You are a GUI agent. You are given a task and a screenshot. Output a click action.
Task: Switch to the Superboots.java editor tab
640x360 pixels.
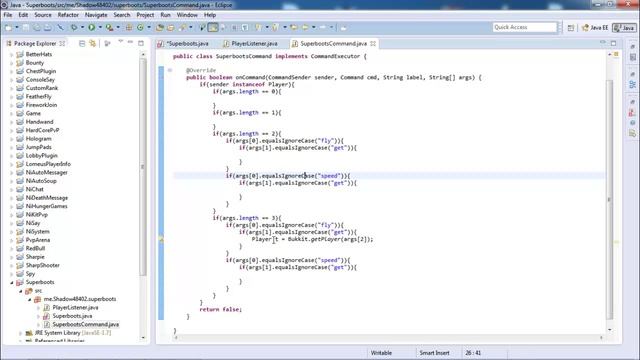click(183, 43)
